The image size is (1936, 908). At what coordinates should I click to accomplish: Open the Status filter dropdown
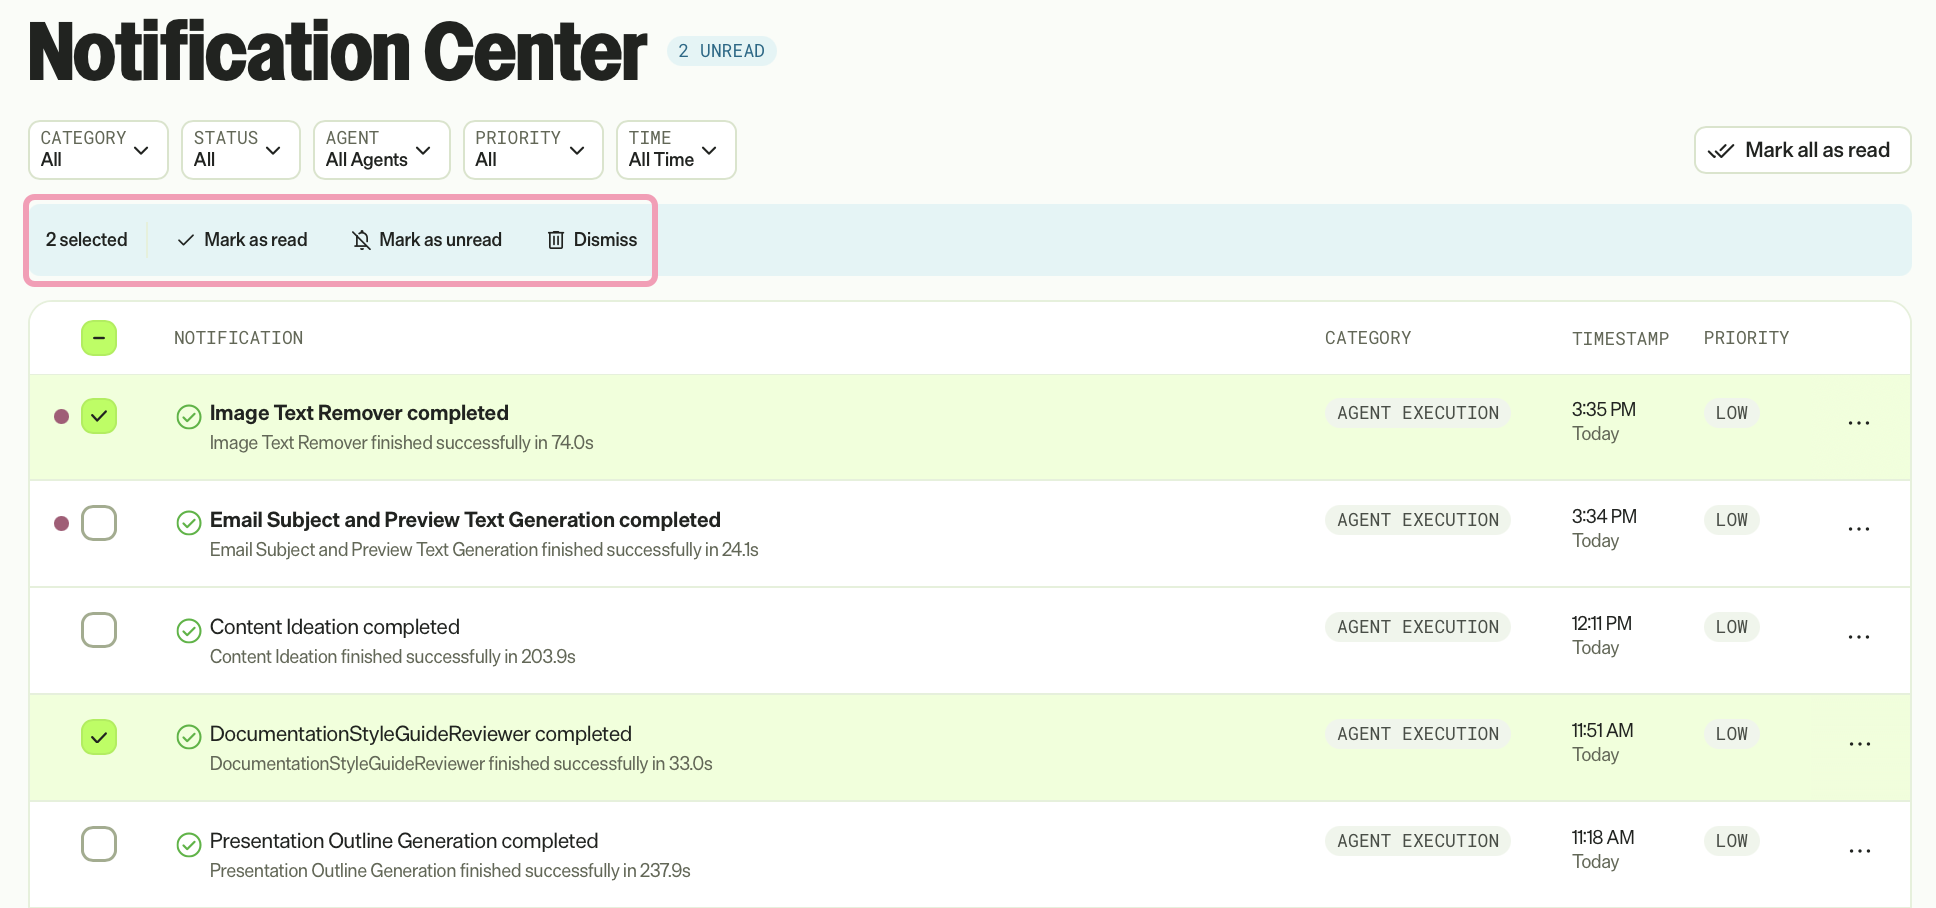tap(241, 150)
